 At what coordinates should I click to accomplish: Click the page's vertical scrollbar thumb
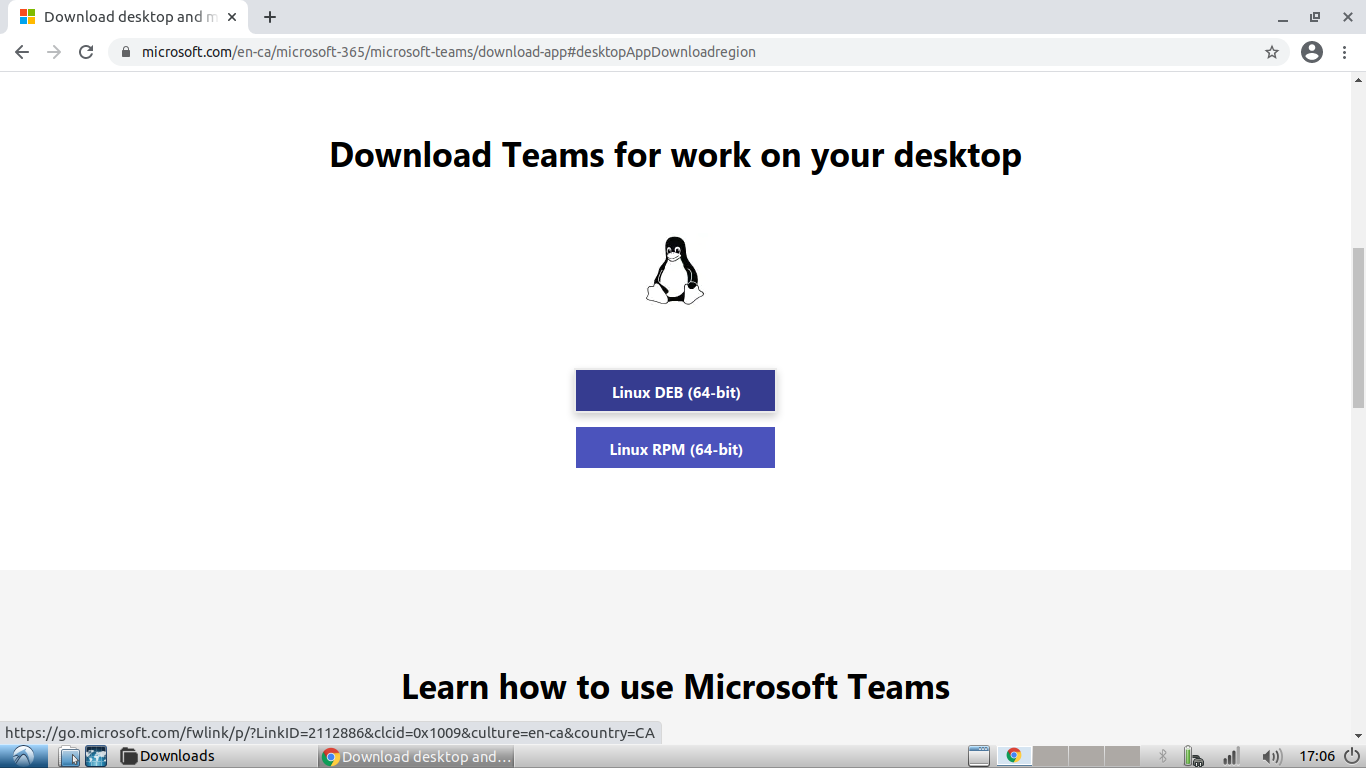pyautogui.click(x=1358, y=327)
